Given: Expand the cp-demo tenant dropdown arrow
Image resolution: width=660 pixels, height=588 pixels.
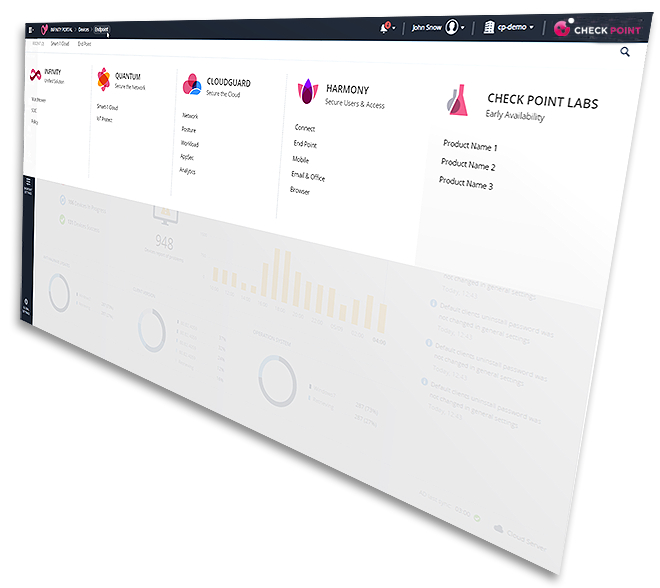Looking at the screenshot, I should [532, 27].
